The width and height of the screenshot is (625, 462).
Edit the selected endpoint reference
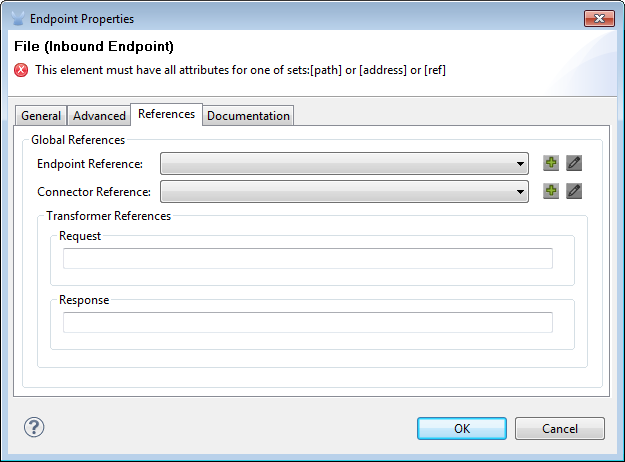574,163
